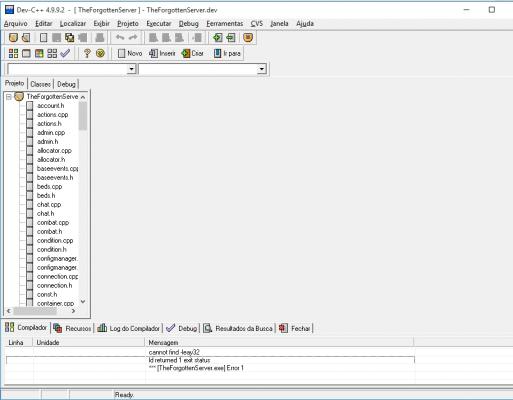Select actions.cpp in project tree

(x=53, y=115)
